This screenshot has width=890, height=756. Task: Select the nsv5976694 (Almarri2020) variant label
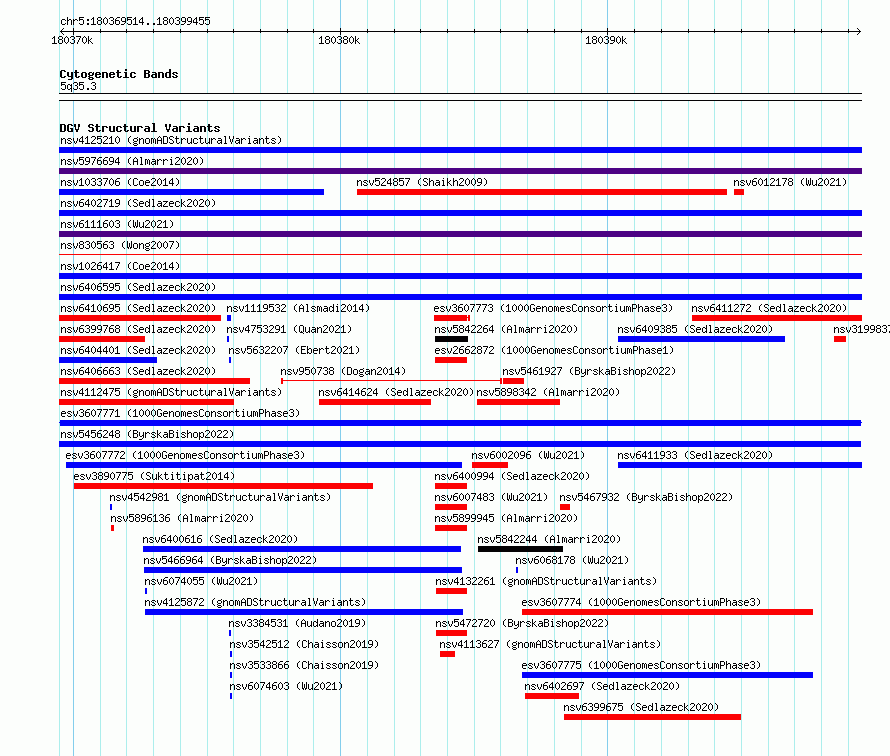pos(132,161)
